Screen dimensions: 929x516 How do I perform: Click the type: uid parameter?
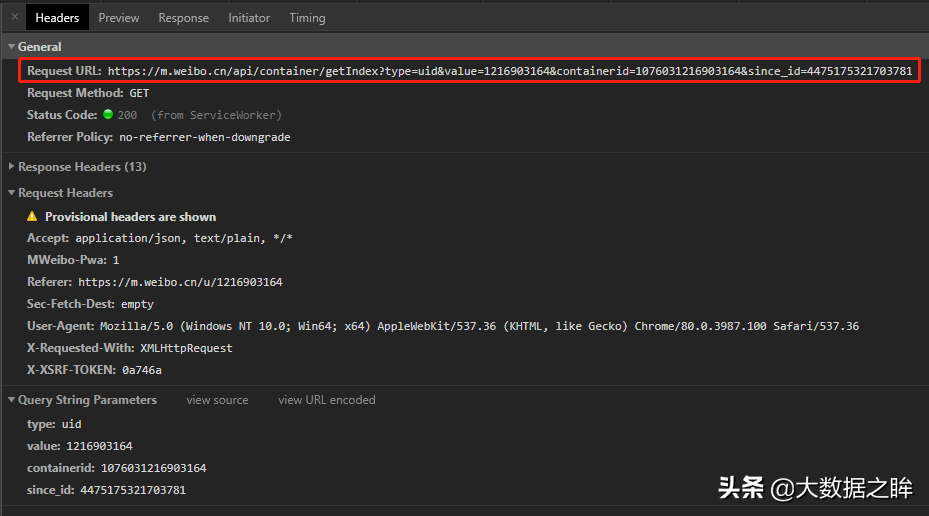pos(54,424)
